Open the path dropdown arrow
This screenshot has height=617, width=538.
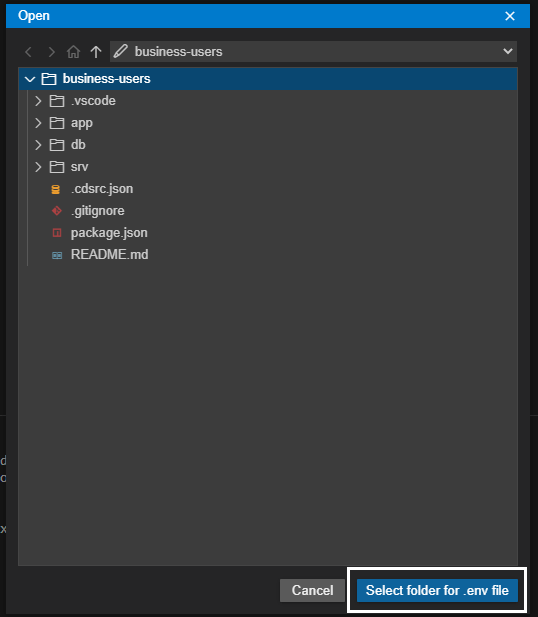point(508,51)
